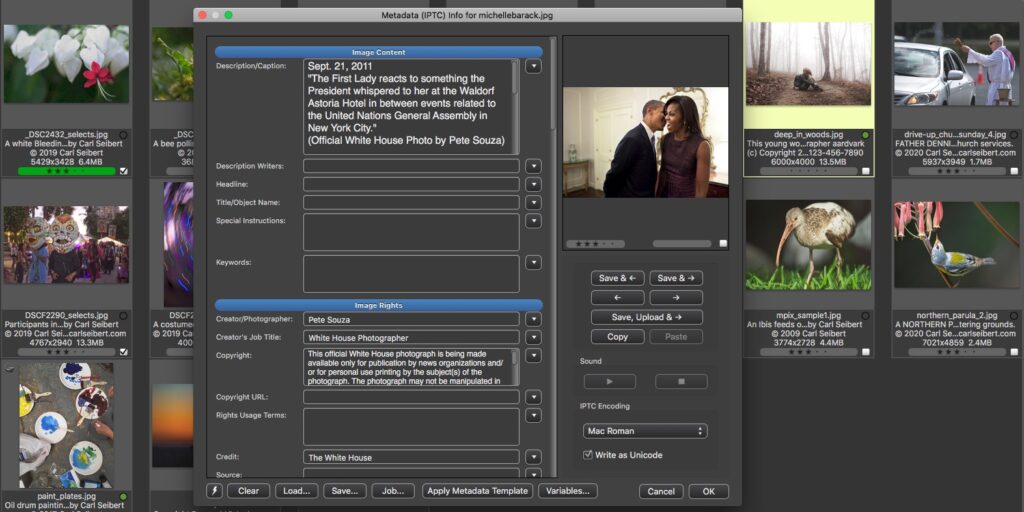
Task: Click the Save... template button
Action: 345,491
